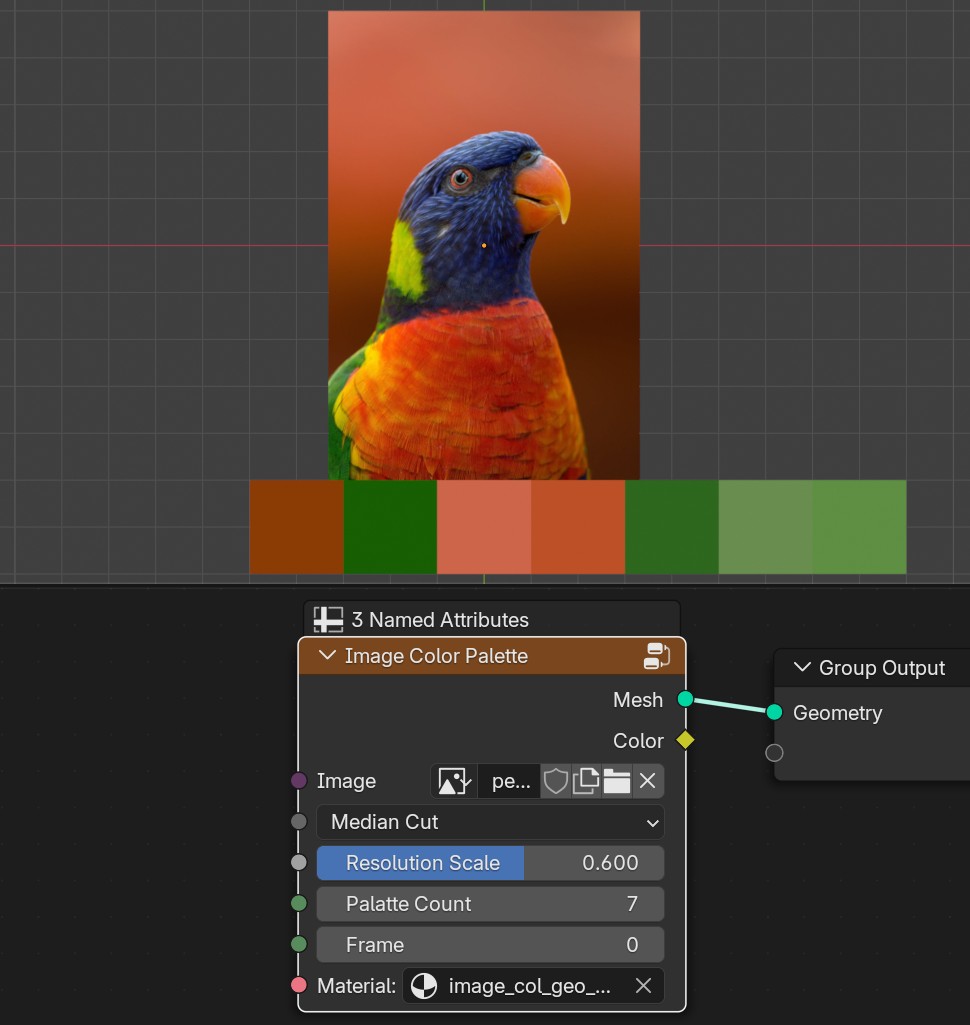Click the Geometry input socket
This screenshot has height=1025, width=970.
click(774, 712)
